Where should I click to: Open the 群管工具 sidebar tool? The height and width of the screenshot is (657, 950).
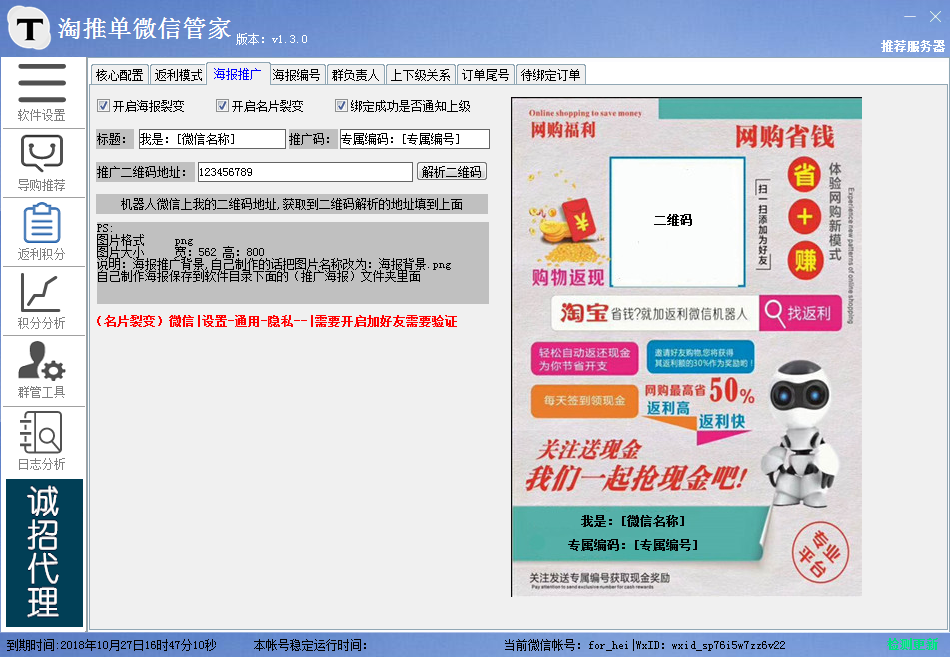click(x=42, y=368)
